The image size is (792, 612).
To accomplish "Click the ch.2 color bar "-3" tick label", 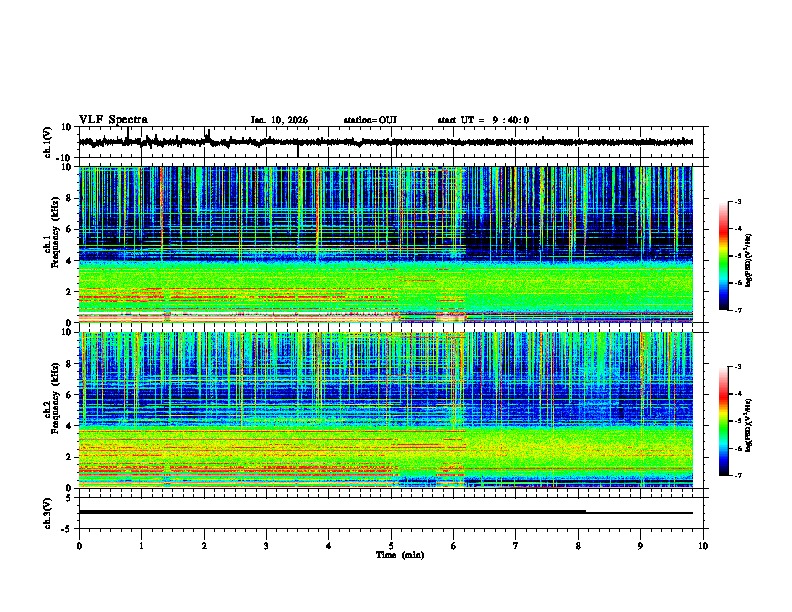I will [738, 367].
